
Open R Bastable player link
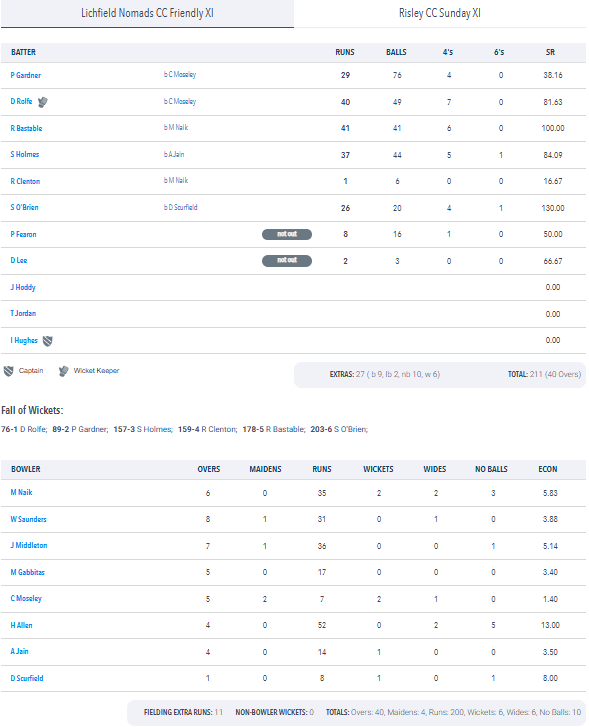coord(26,128)
